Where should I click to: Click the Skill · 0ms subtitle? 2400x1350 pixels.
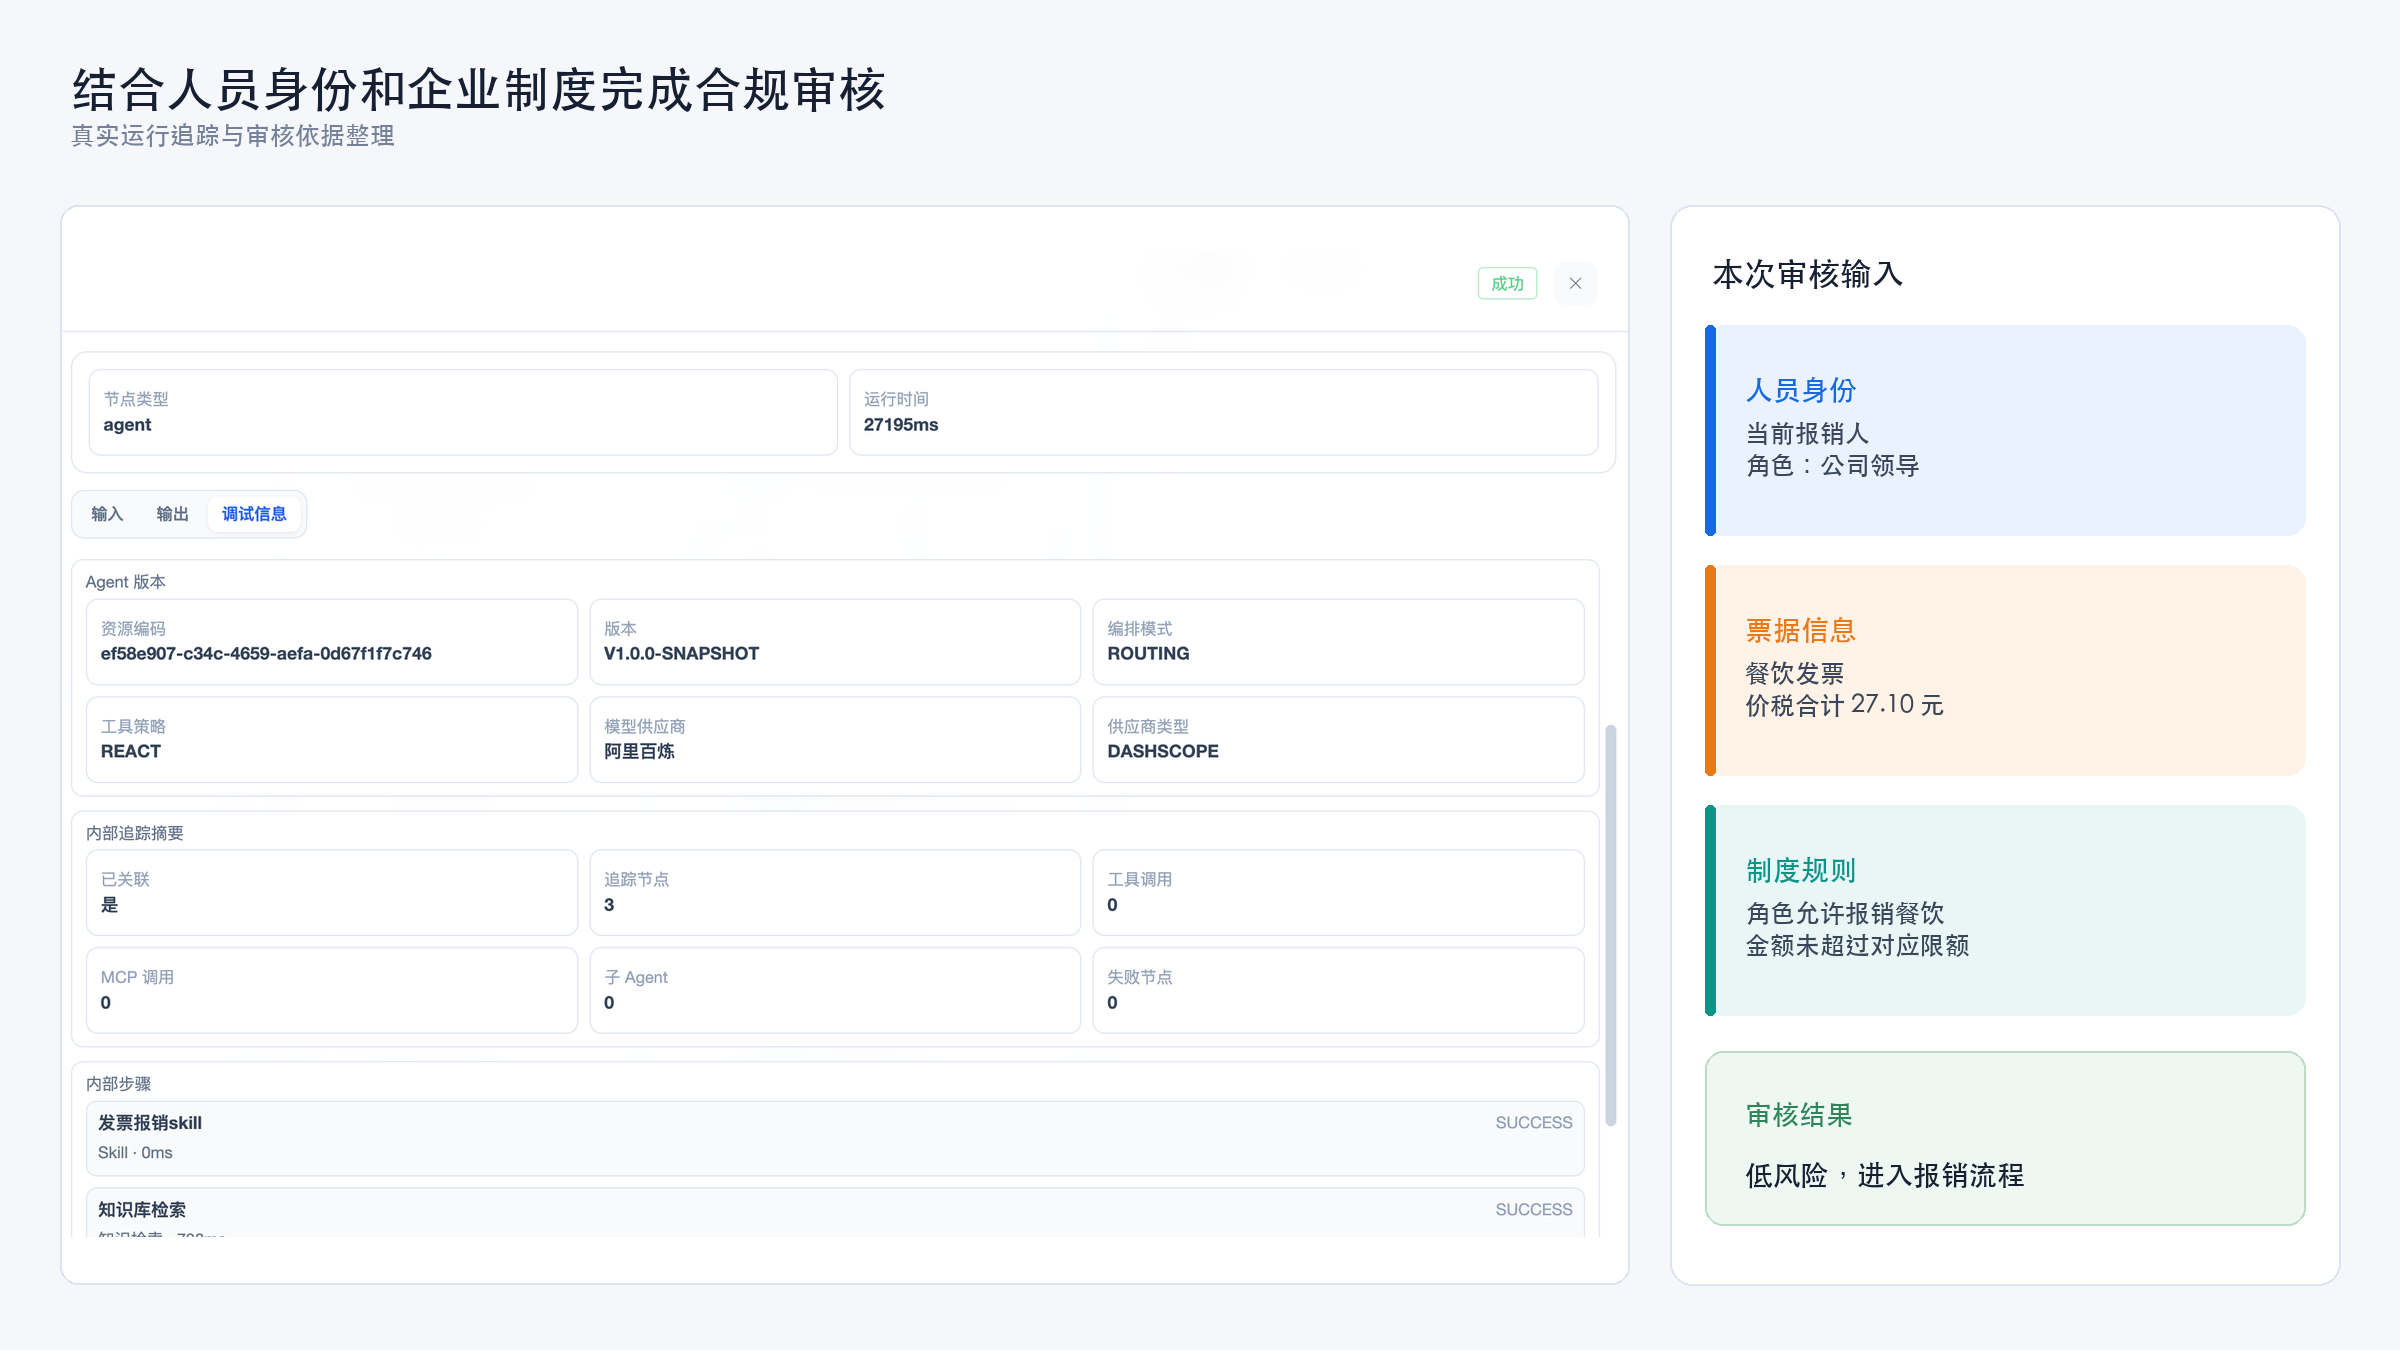(x=135, y=1153)
